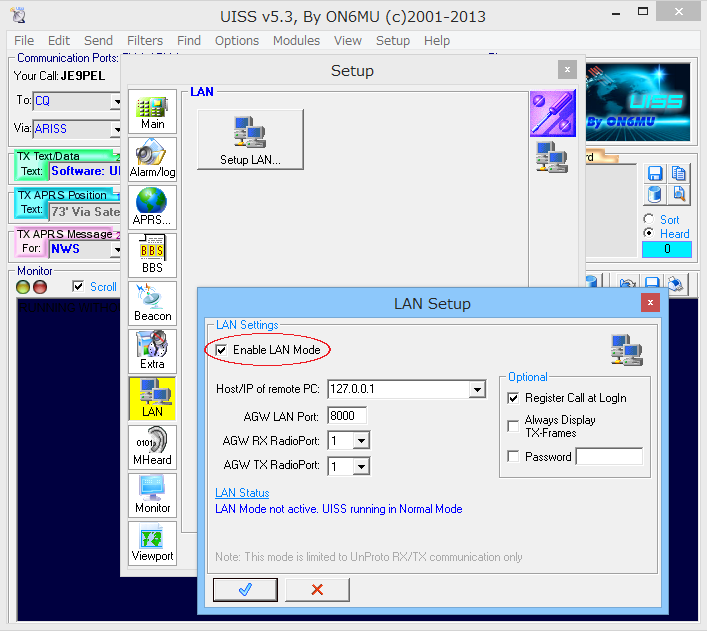Image resolution: width=707 pixels, height=631 pixels.
Task: Open the APRS setup section
Action: [x=152, y=207]
